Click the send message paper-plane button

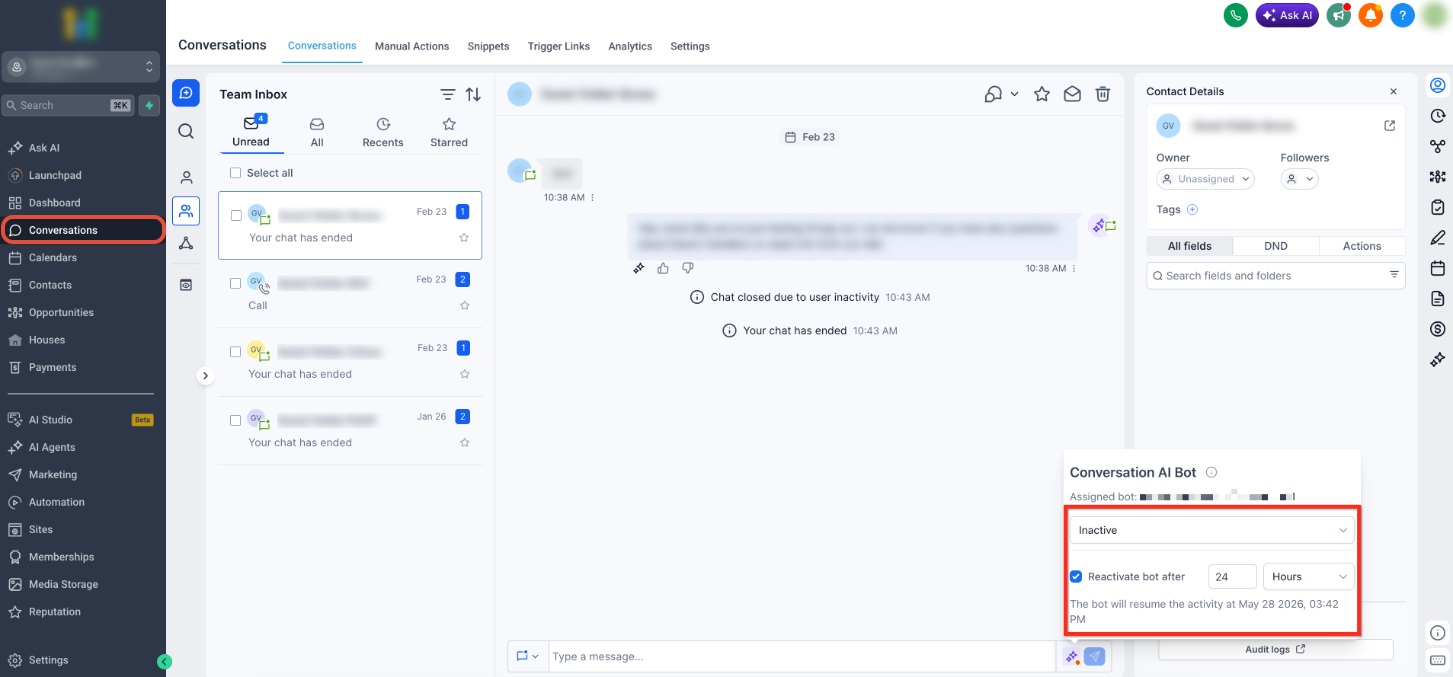click(1095, 657)
